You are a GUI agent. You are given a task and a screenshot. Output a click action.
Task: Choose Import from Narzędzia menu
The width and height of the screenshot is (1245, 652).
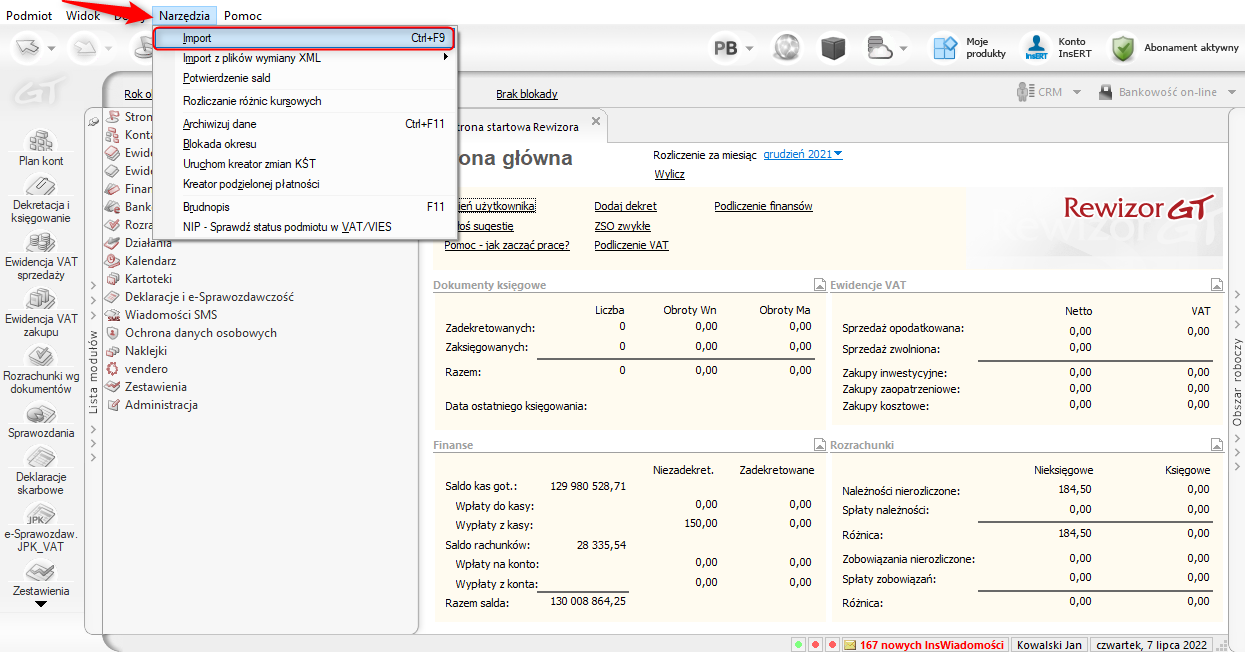[x=304, y=38]
